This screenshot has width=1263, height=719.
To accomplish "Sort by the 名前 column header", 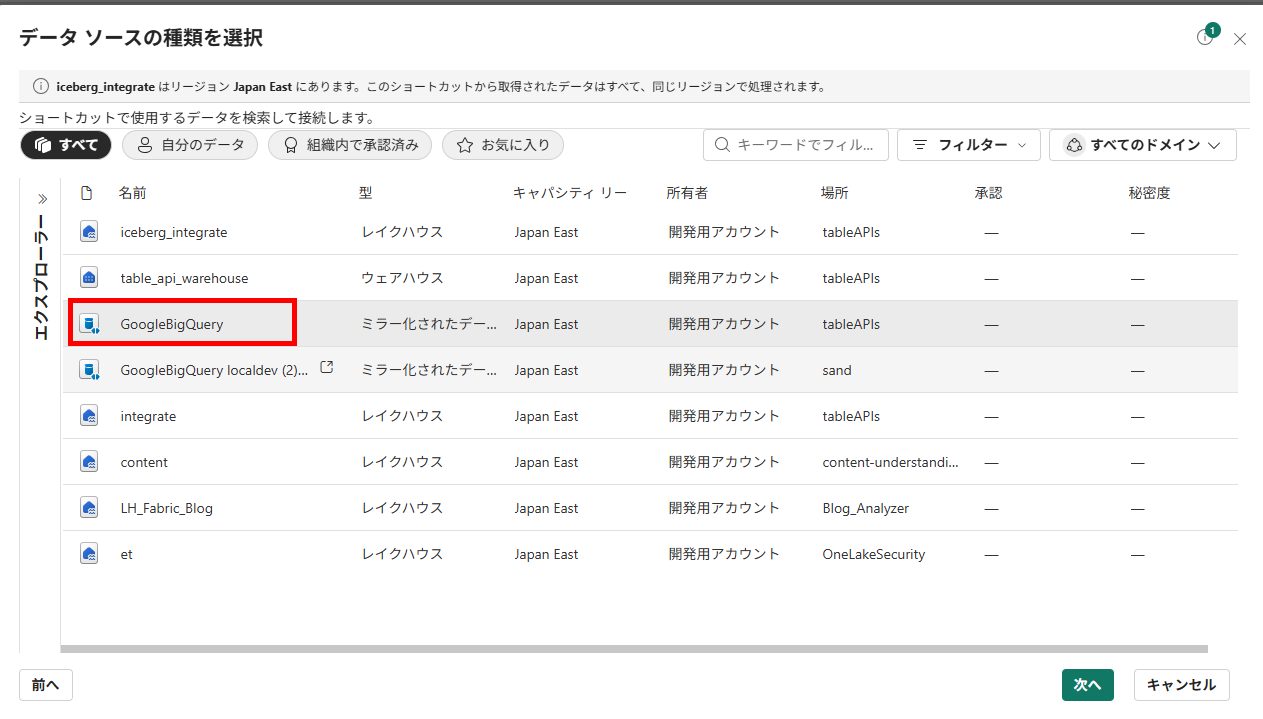I will pos(132,193).
